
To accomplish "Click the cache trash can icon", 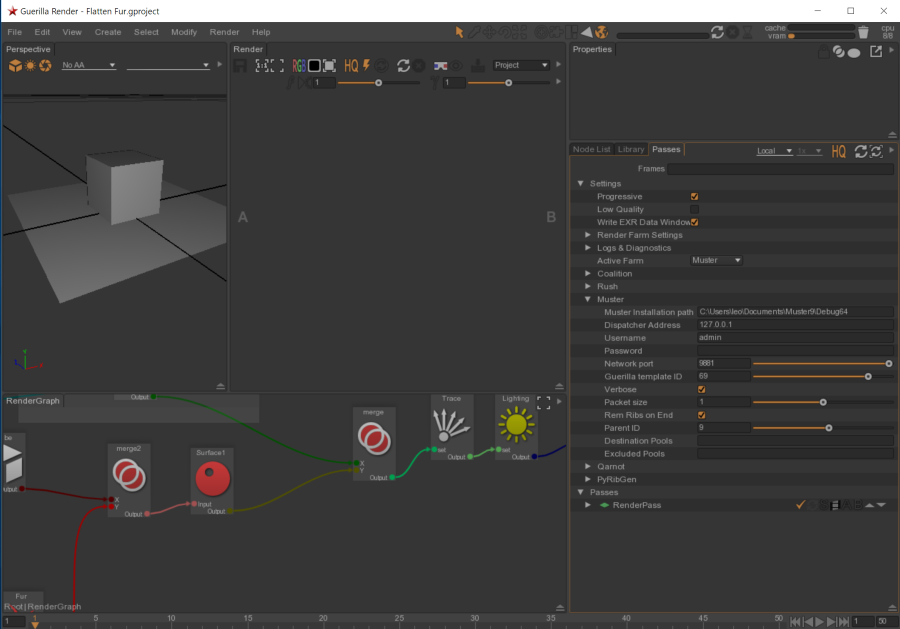I will click(x=863, y=32).
